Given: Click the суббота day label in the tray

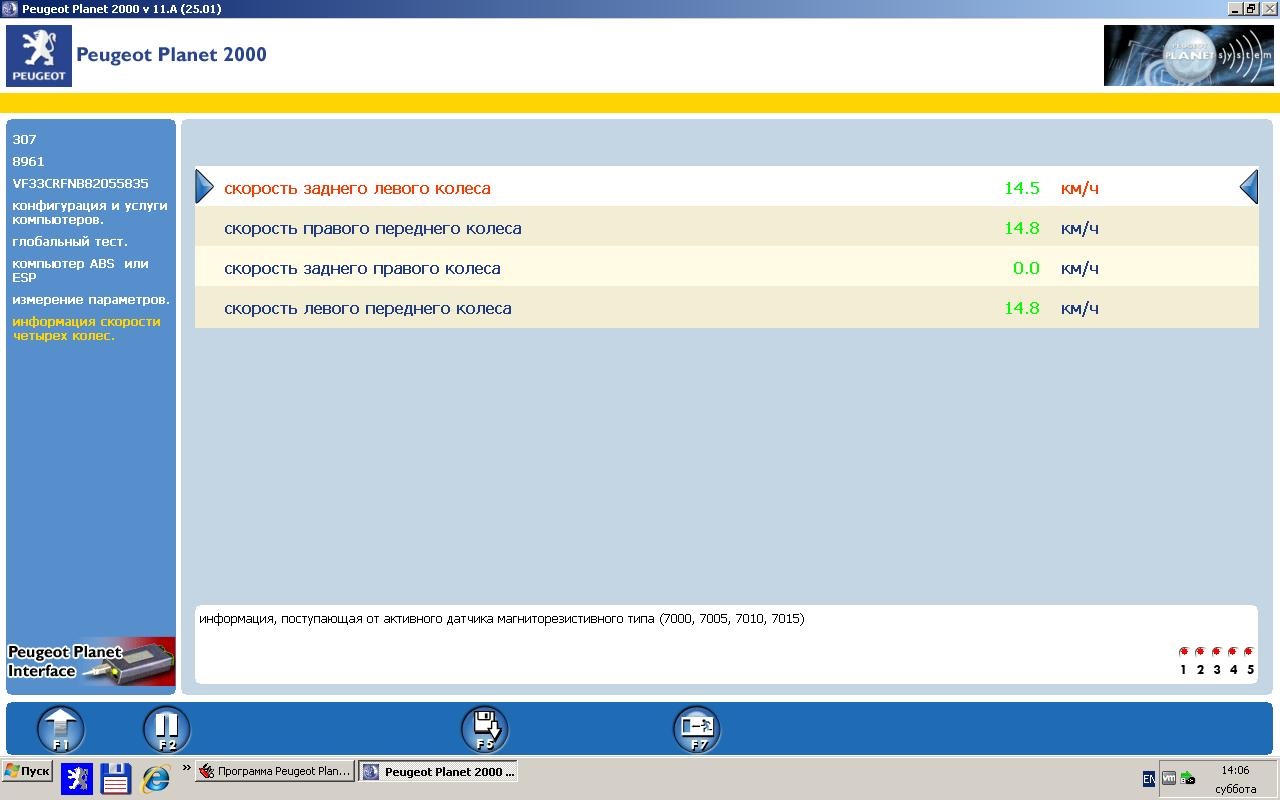Looking at the screenshot, I should tap(1236, 789).
